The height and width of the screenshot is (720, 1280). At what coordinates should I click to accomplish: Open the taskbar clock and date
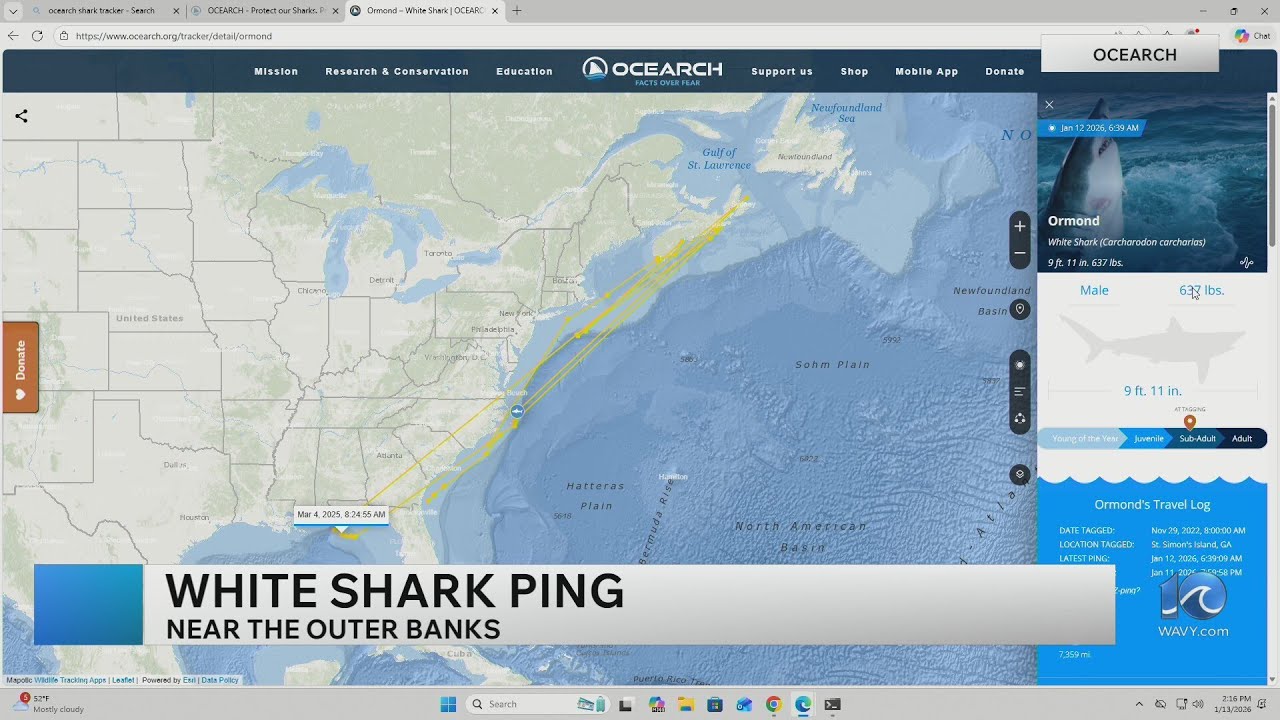1231,704
